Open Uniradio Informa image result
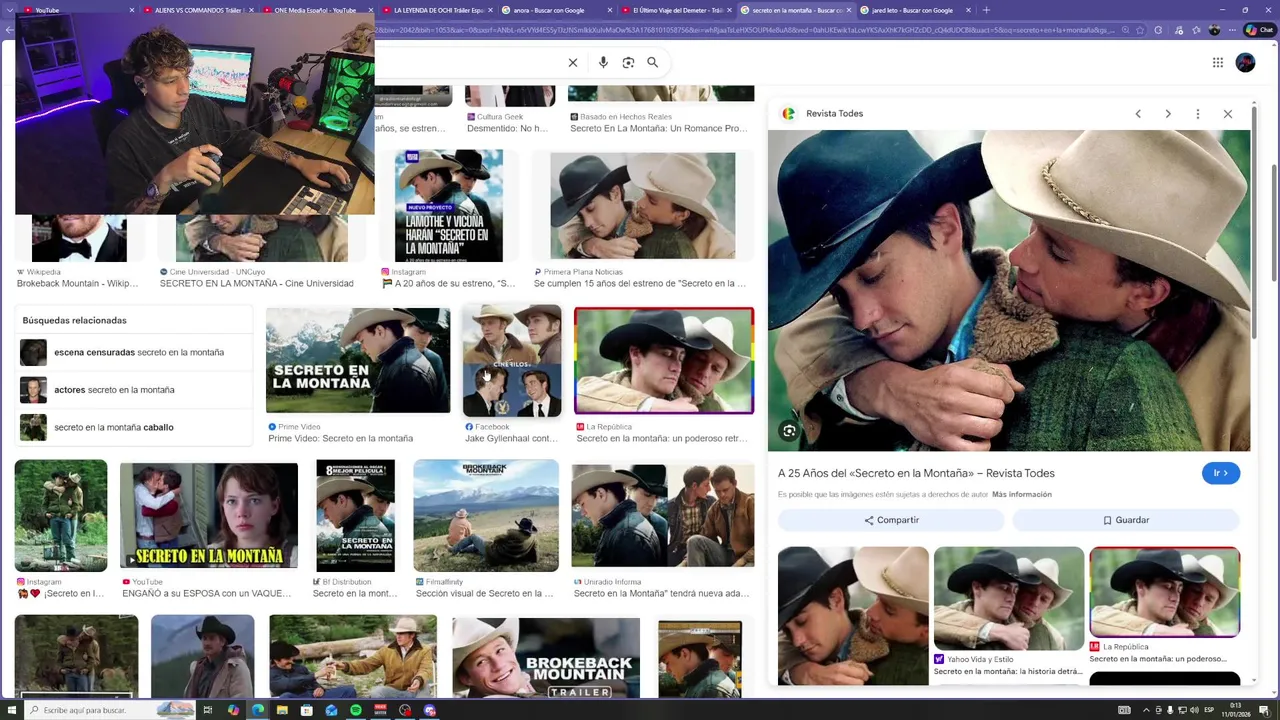 [x=663, y=516]
